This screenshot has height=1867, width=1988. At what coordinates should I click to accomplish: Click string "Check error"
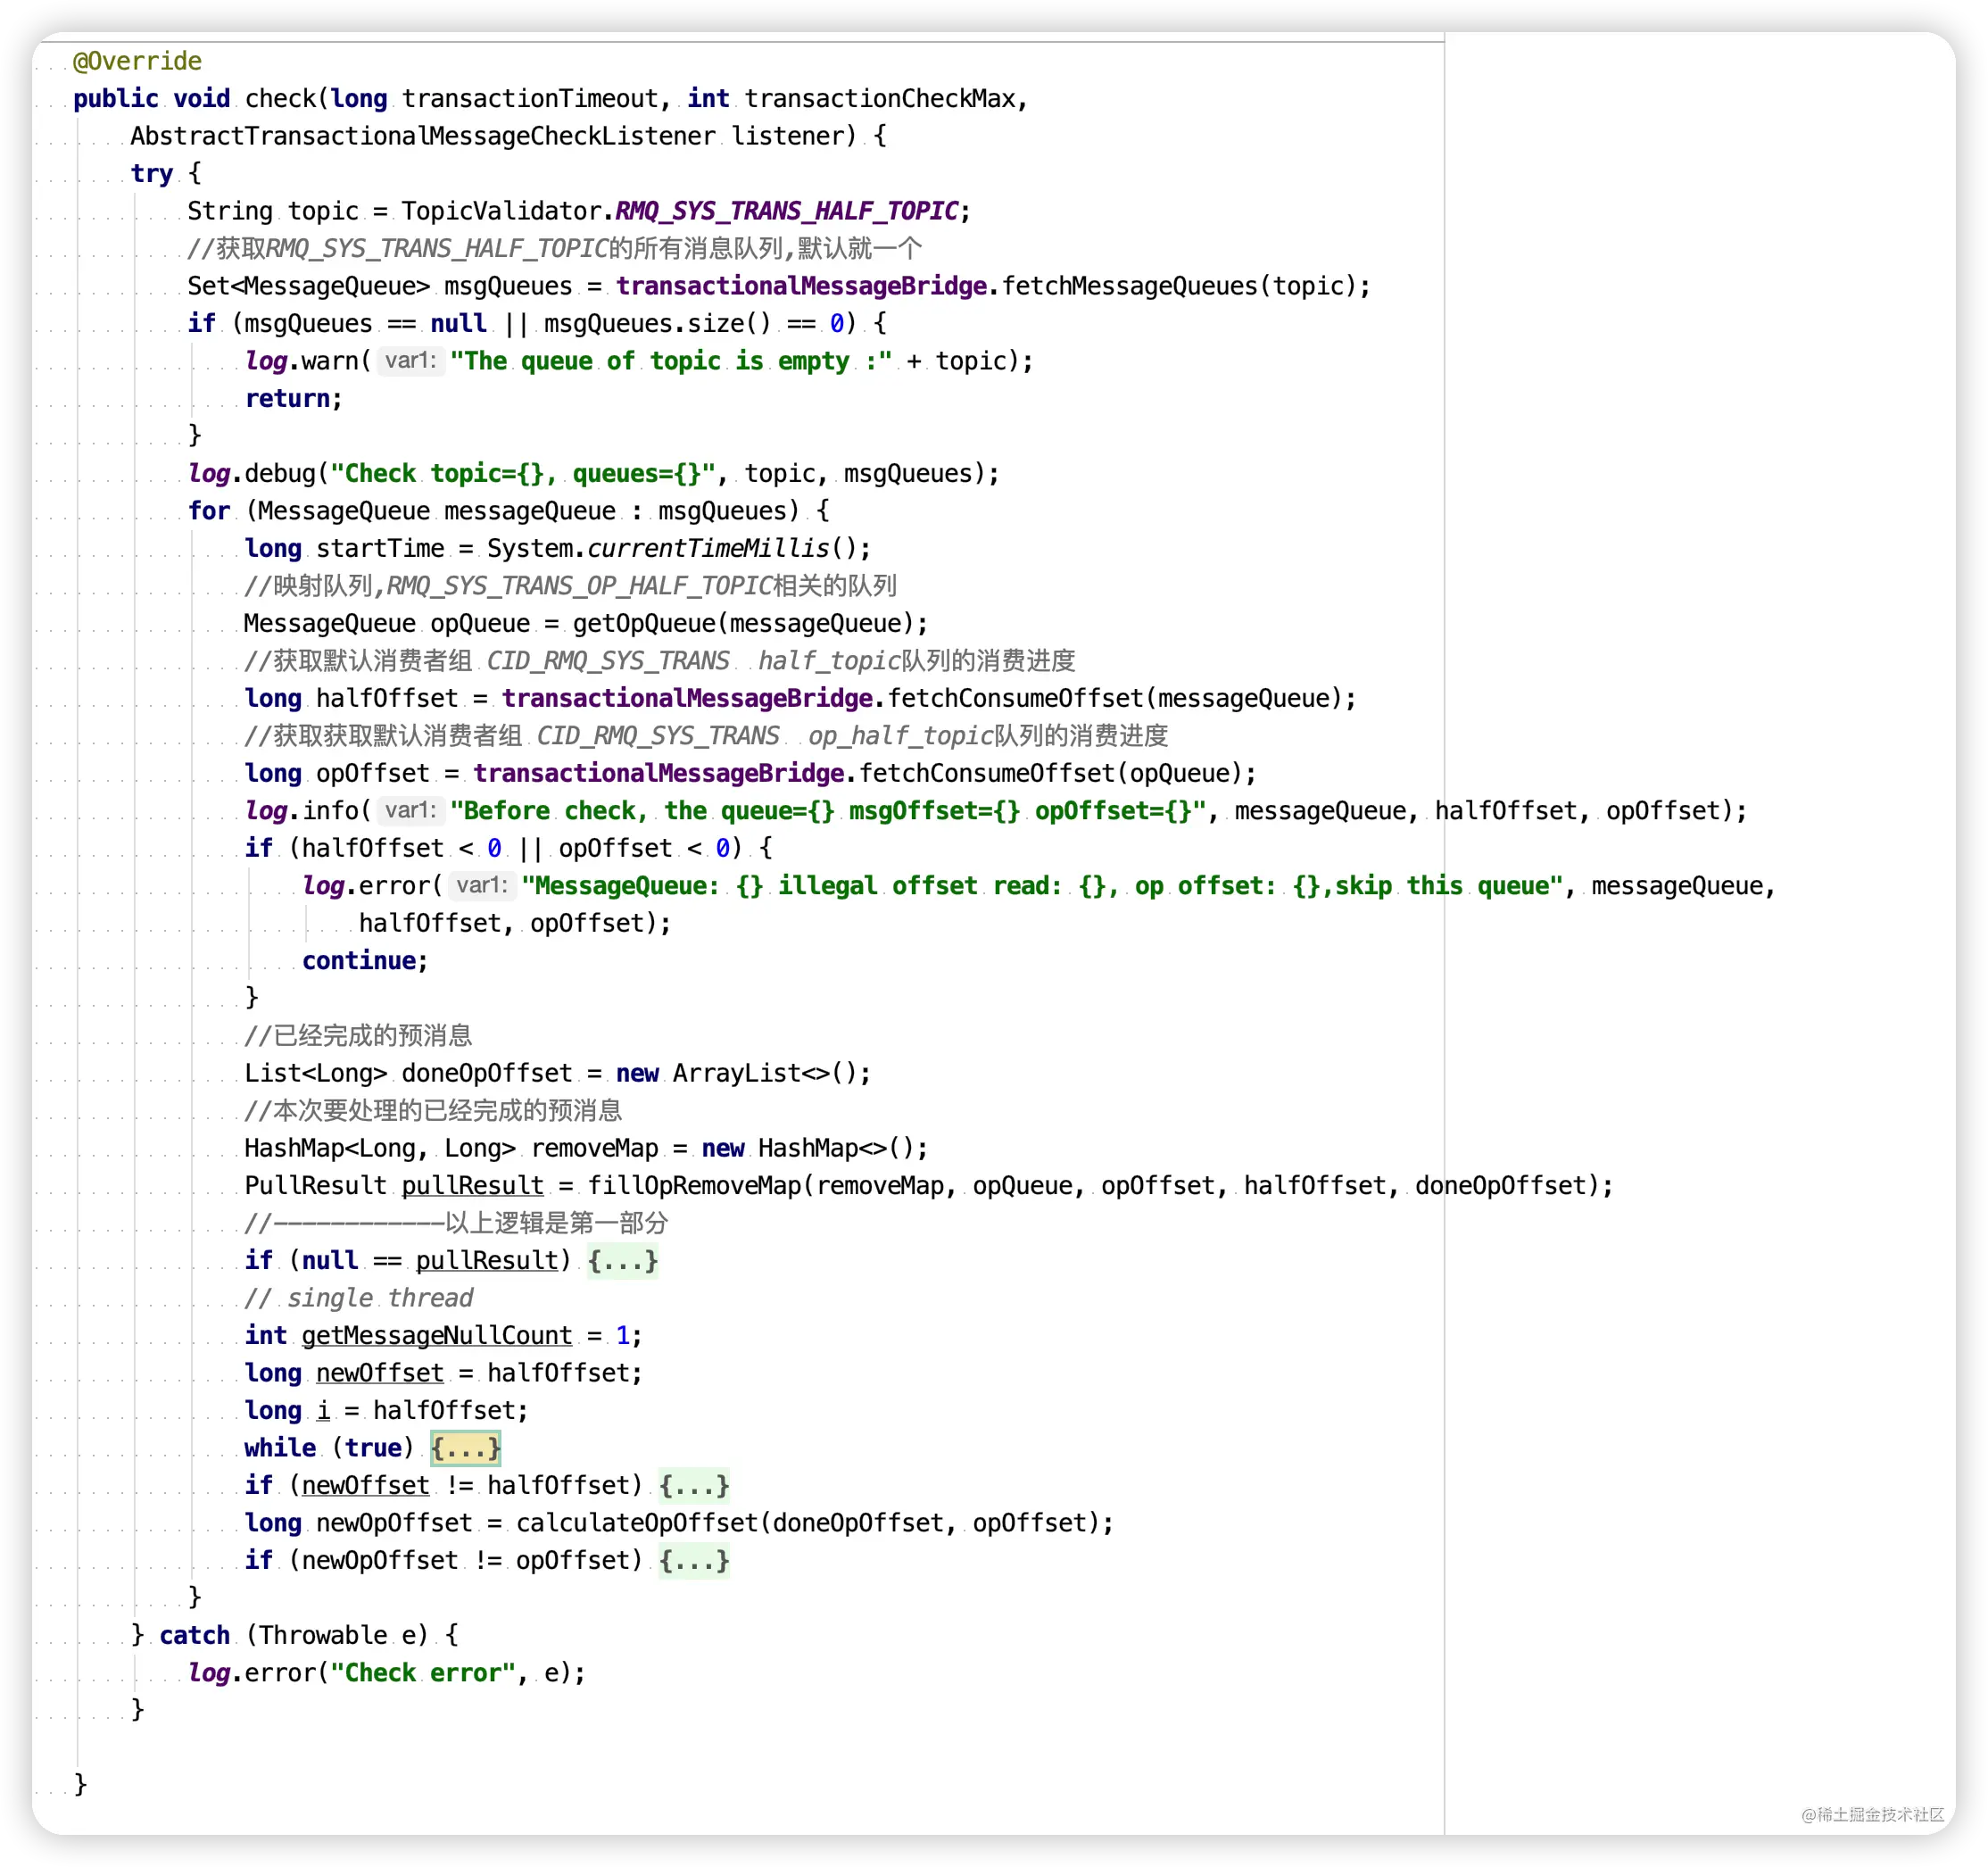tap(423, 1673)
